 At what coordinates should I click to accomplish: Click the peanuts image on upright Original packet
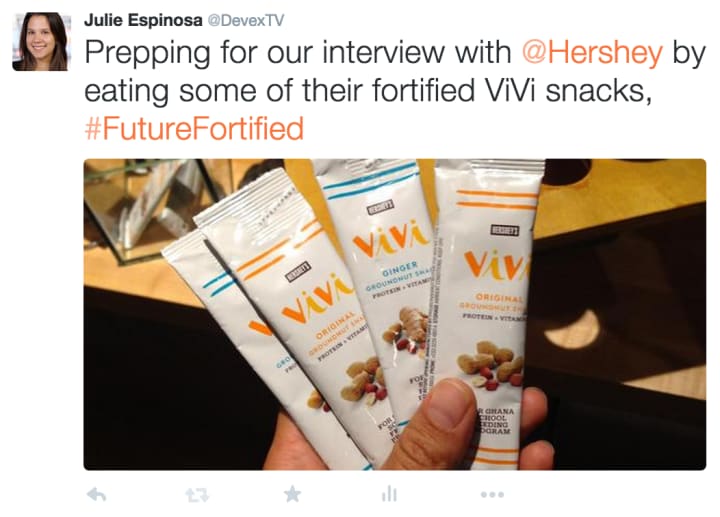pos(490,365)
